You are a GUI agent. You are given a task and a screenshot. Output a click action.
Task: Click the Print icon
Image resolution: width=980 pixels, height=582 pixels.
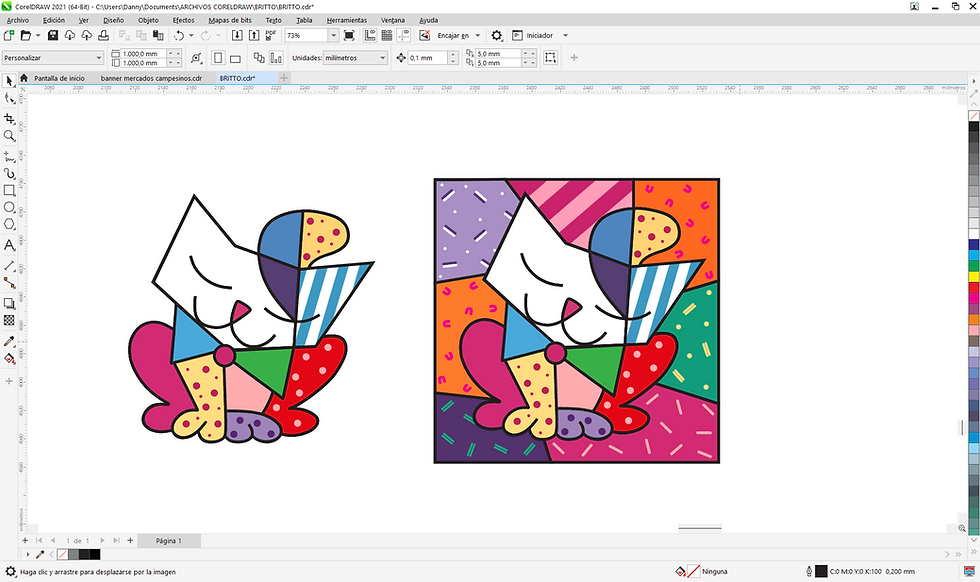coord(103,36)
